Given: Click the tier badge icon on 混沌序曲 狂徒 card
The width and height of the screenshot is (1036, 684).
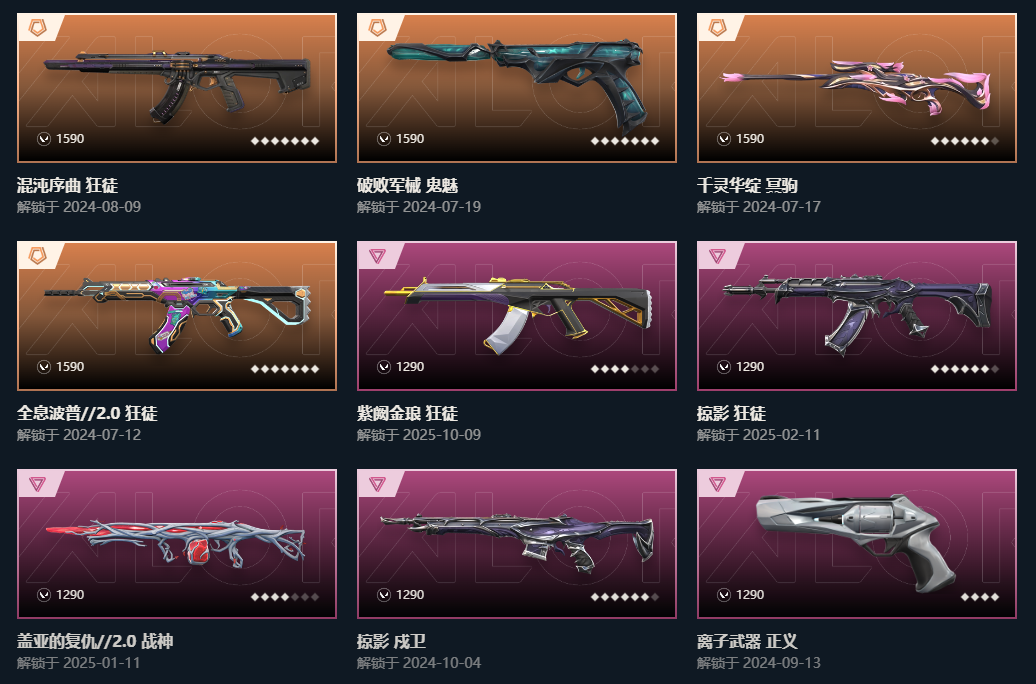Looking at the screenshot, I should click(x=38, y=28).
